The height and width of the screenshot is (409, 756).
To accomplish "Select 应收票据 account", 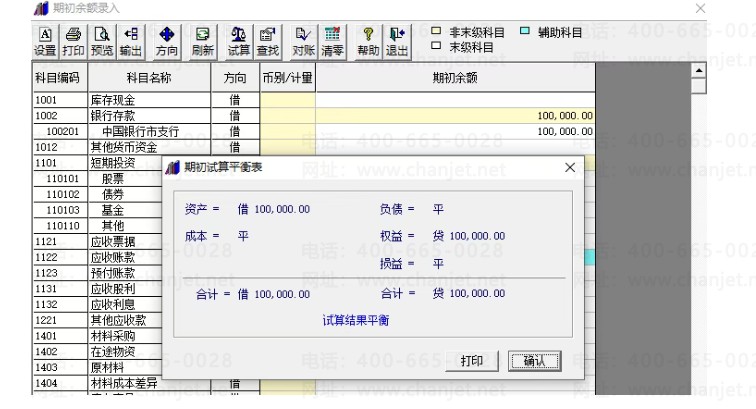I will point(113,242).
